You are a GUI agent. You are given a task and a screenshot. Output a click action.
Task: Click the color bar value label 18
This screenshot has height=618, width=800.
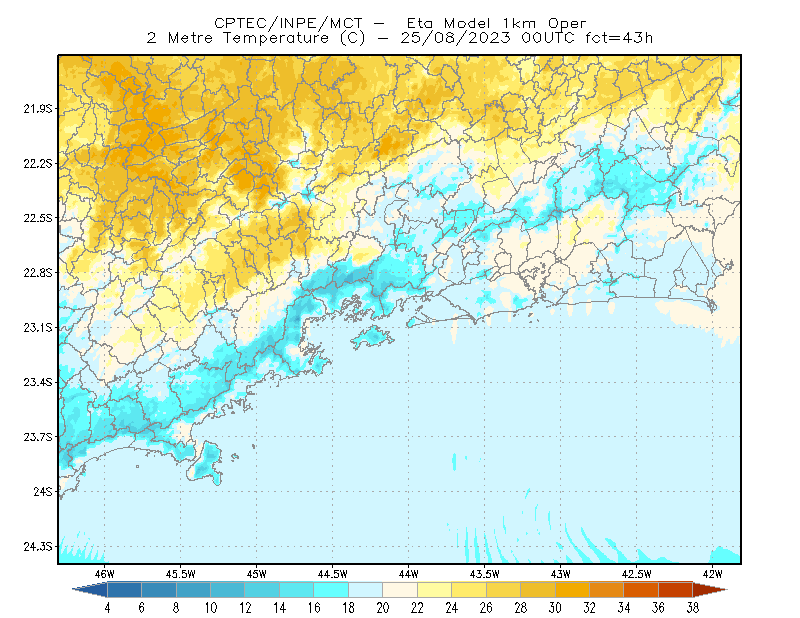pyautogui.click(x=348, y=608)
